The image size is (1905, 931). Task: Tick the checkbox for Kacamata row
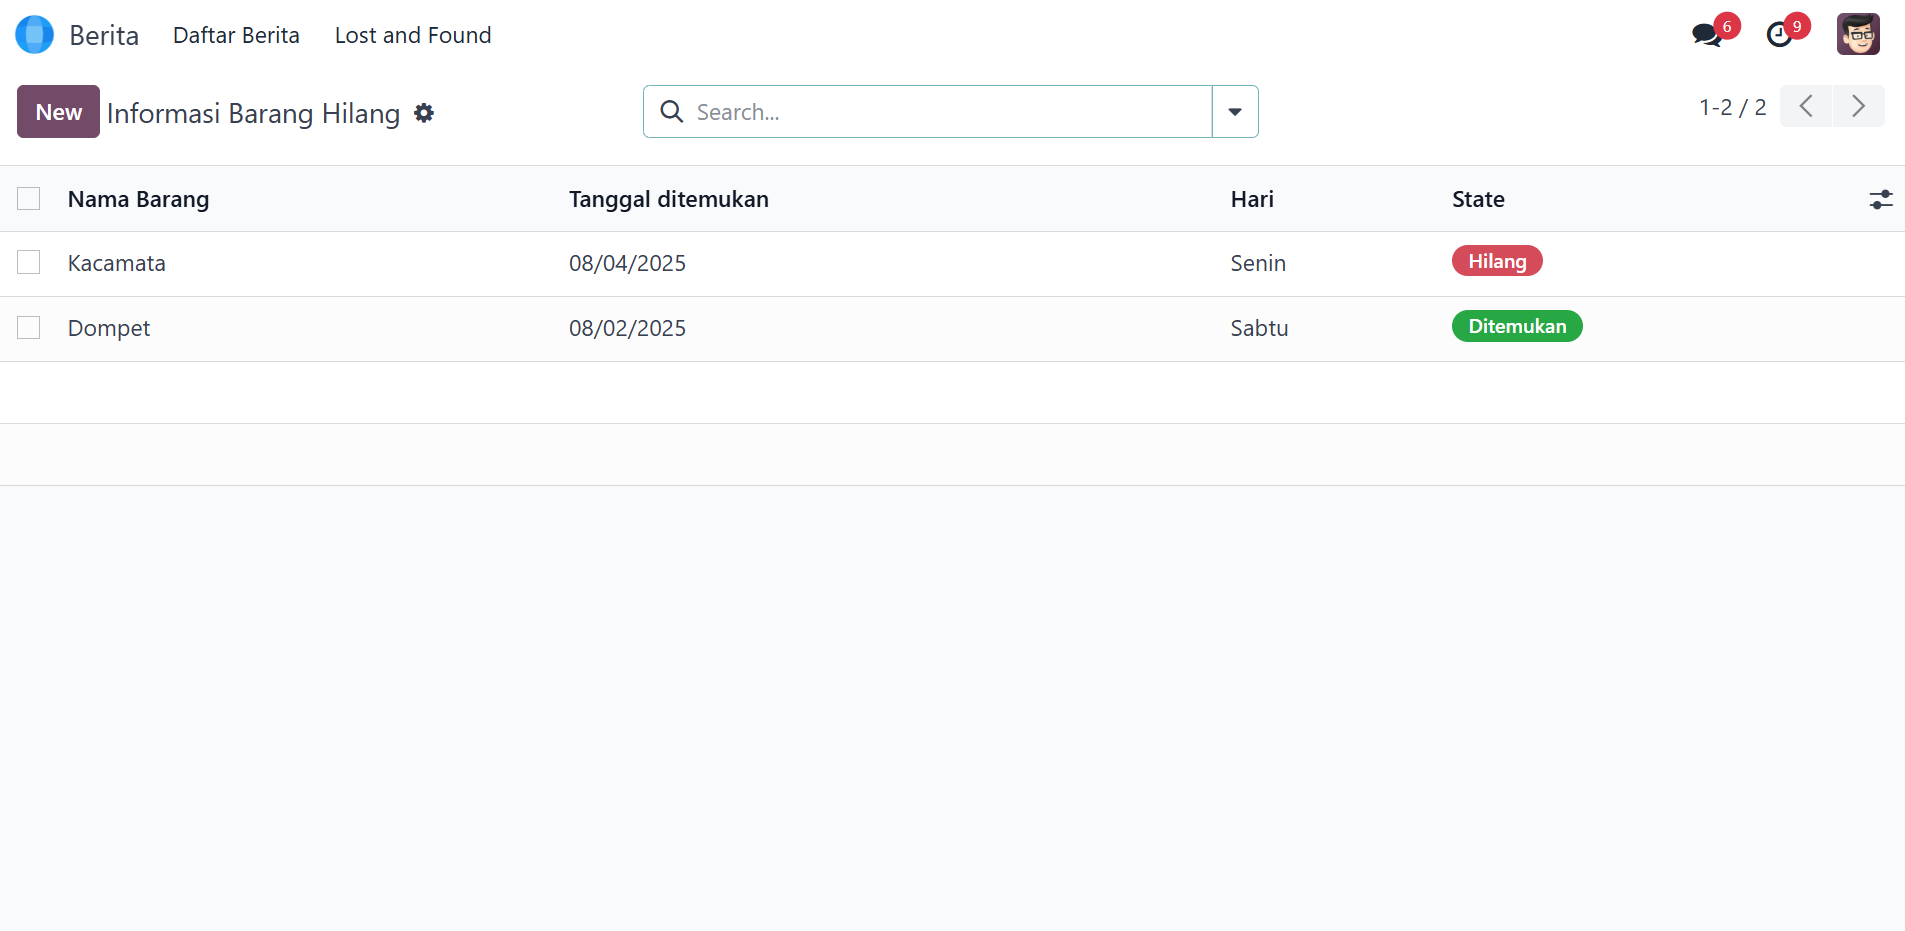29,263
